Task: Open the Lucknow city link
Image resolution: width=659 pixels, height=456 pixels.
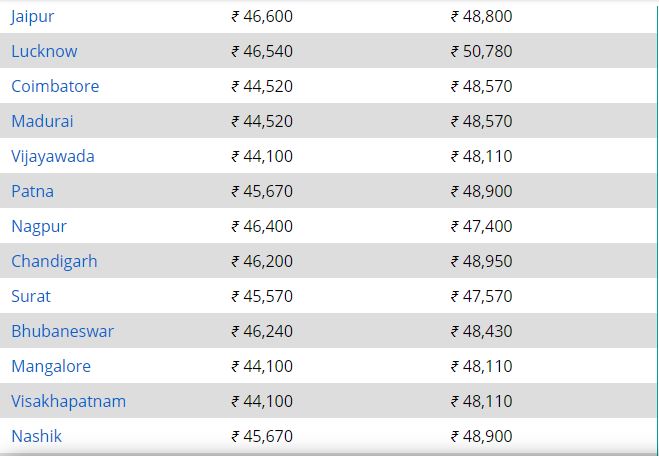Action: [x=44, y=51]
